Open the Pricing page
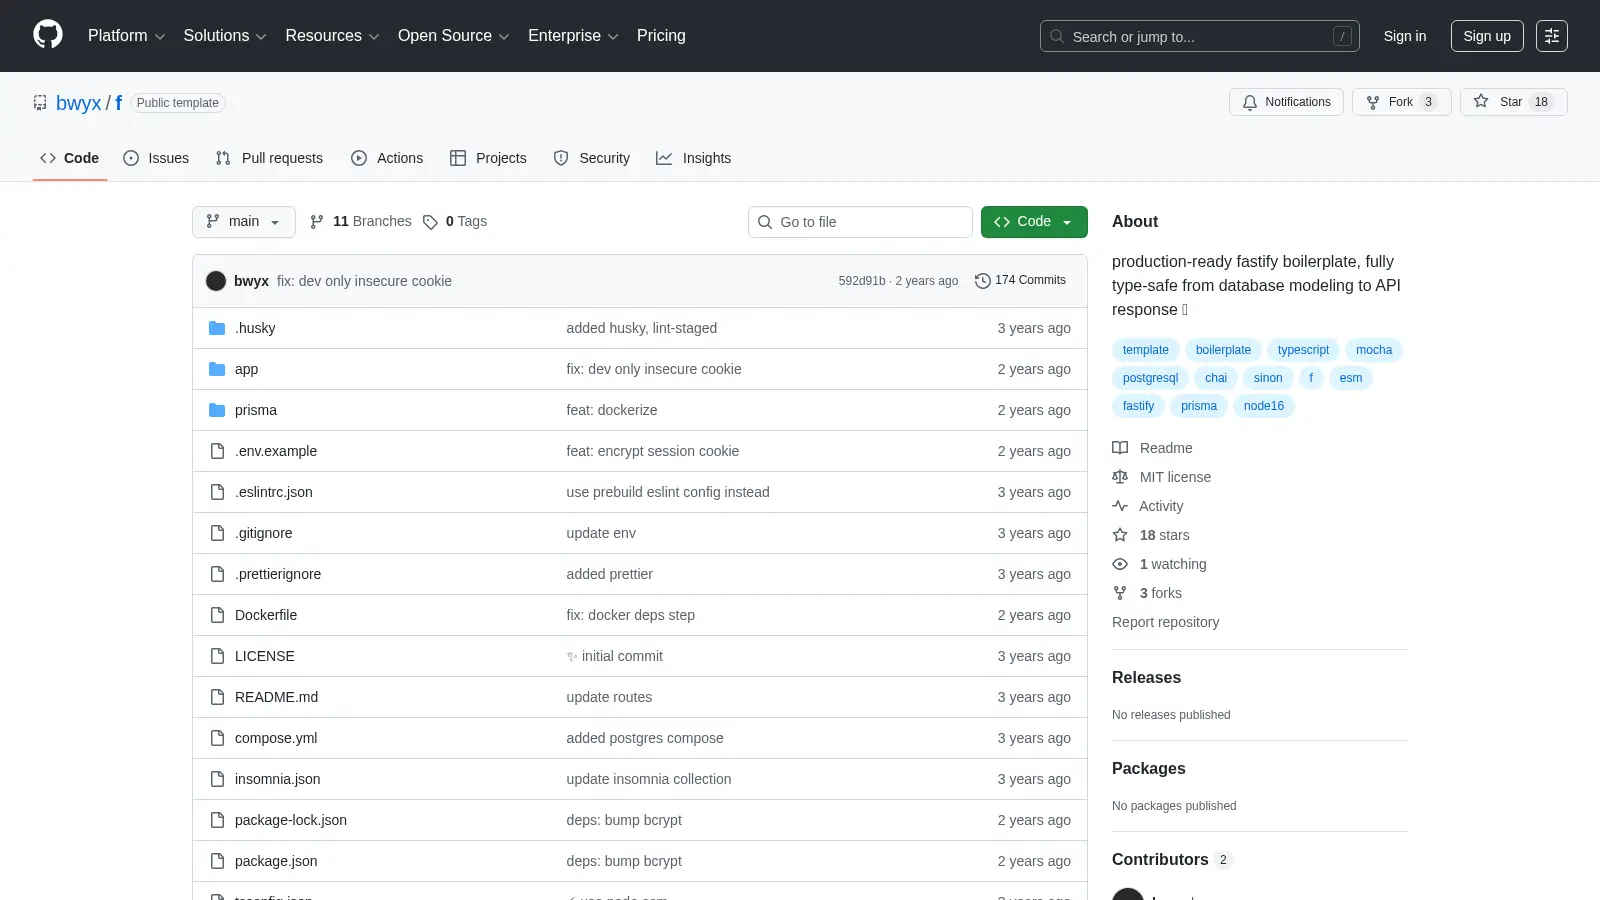This screenshot has height=900, width=1600. (661, 36)
